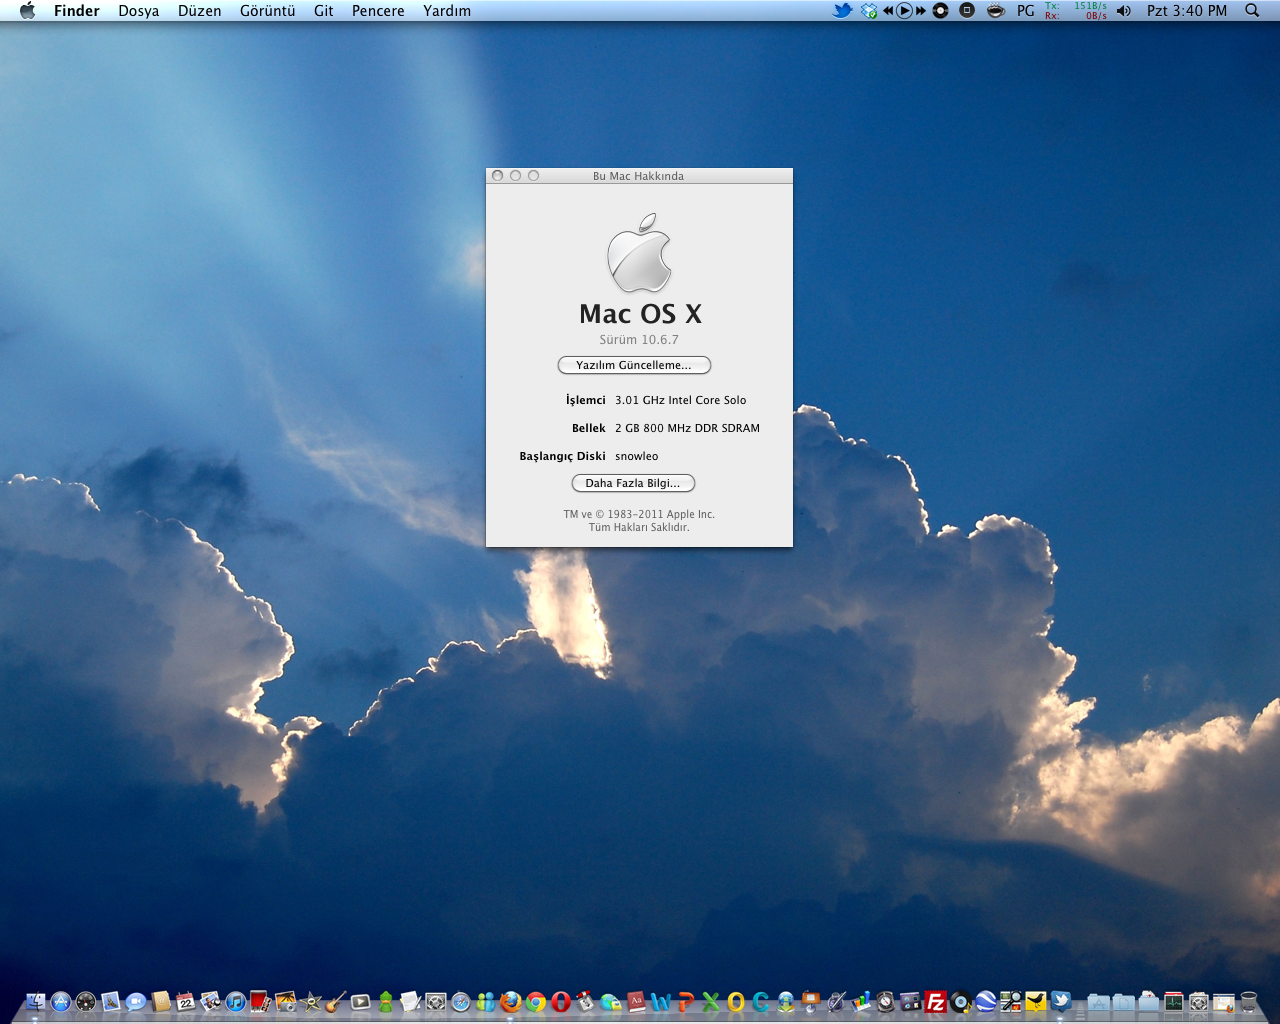
Task: Click the Tx/Rx network speed monitor
Action: (x=1076, y=10)
